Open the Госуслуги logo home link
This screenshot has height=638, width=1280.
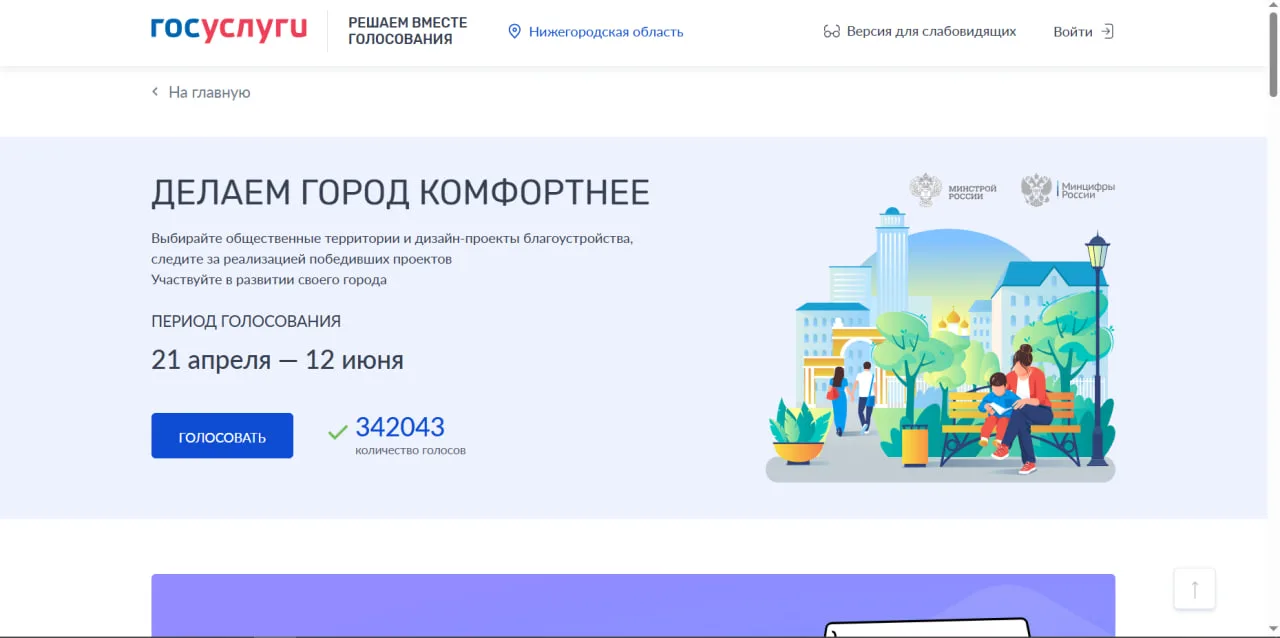[229, 30]
